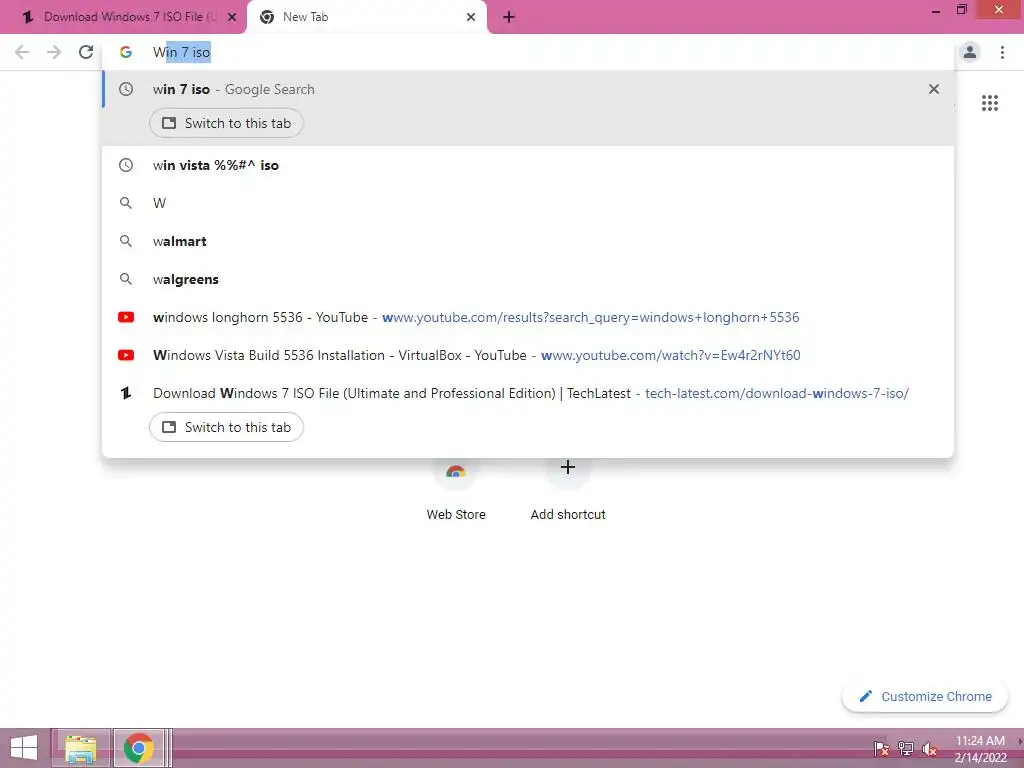Click magnifier icon beside W suggestion
Screen dimensions: 1024x768
126,203
